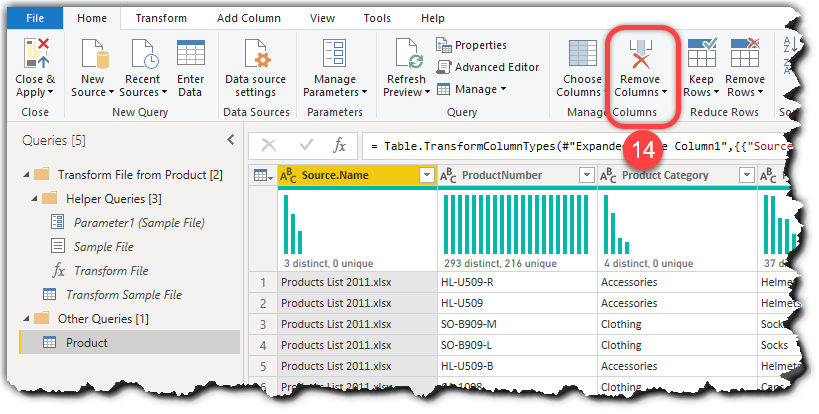This screenshot has width=819, height=414.
Task: Click Products List 2011.xlsx in row 1
Action: 357,282
